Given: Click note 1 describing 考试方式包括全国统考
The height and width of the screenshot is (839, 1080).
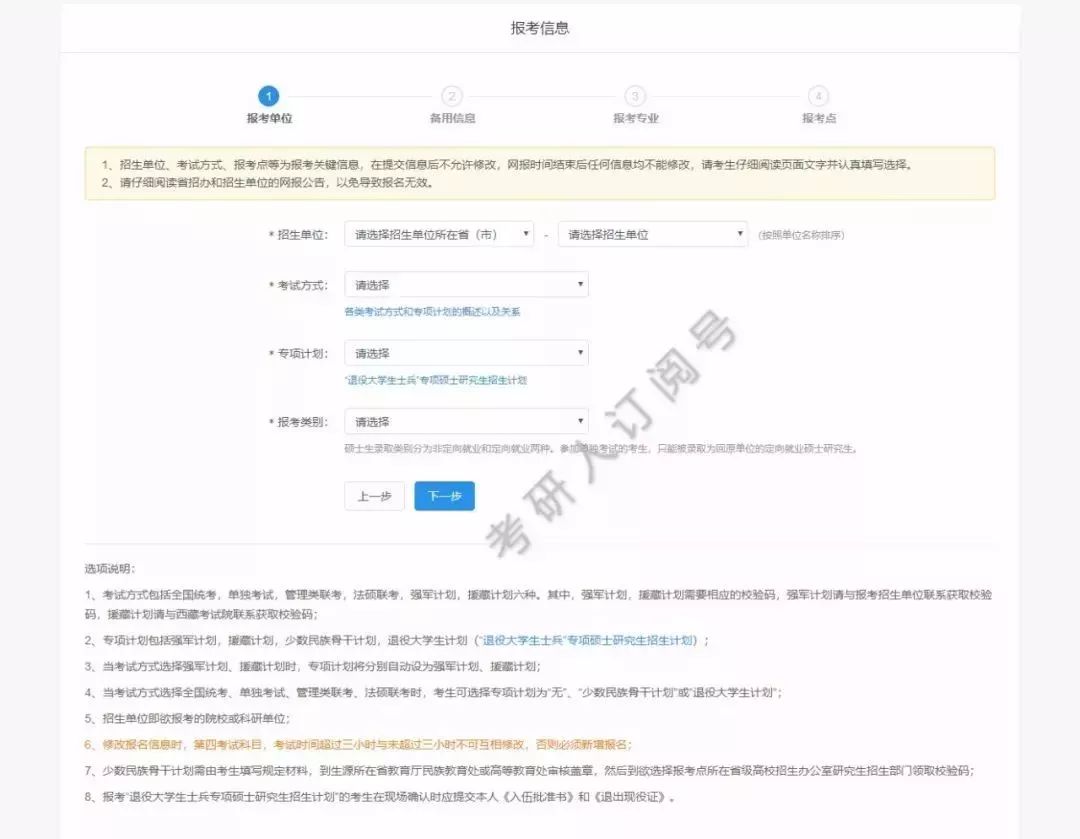Looking at the screenshot, I should click(x=539, y=604).
